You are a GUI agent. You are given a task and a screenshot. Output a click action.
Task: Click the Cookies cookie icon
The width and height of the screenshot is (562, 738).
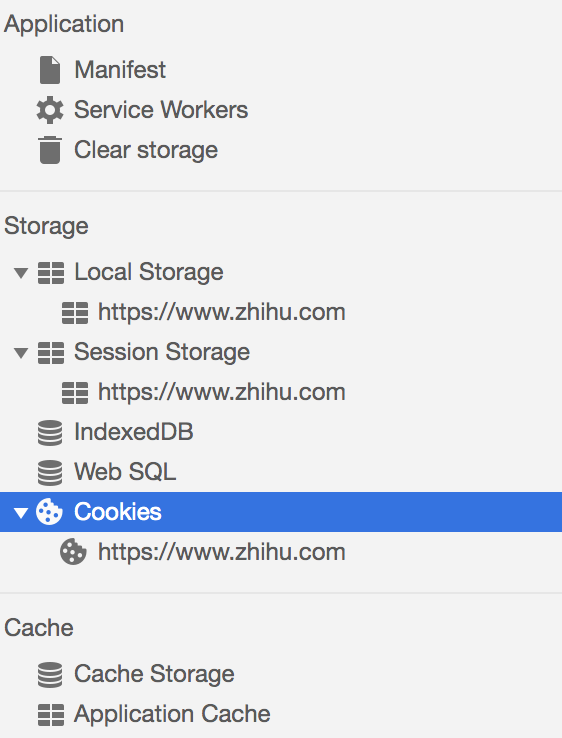(49, 512)
